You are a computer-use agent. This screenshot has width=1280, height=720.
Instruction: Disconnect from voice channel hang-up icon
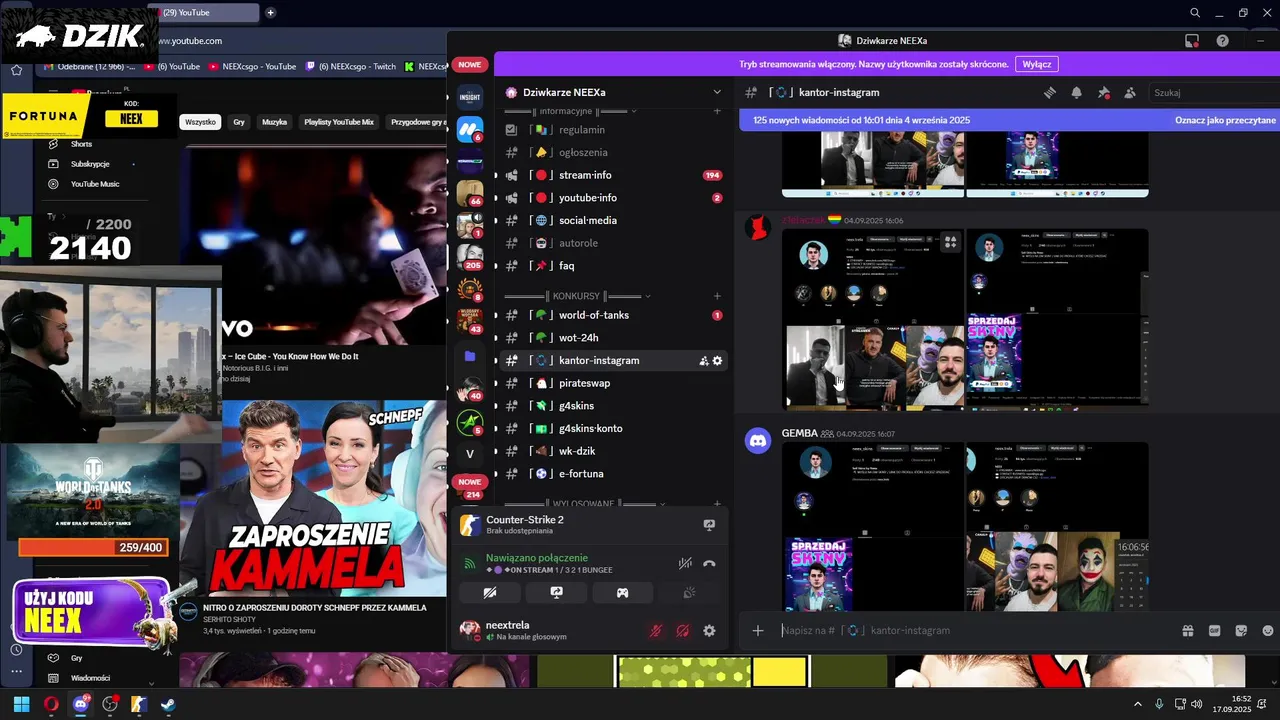[x=709, y=563]
